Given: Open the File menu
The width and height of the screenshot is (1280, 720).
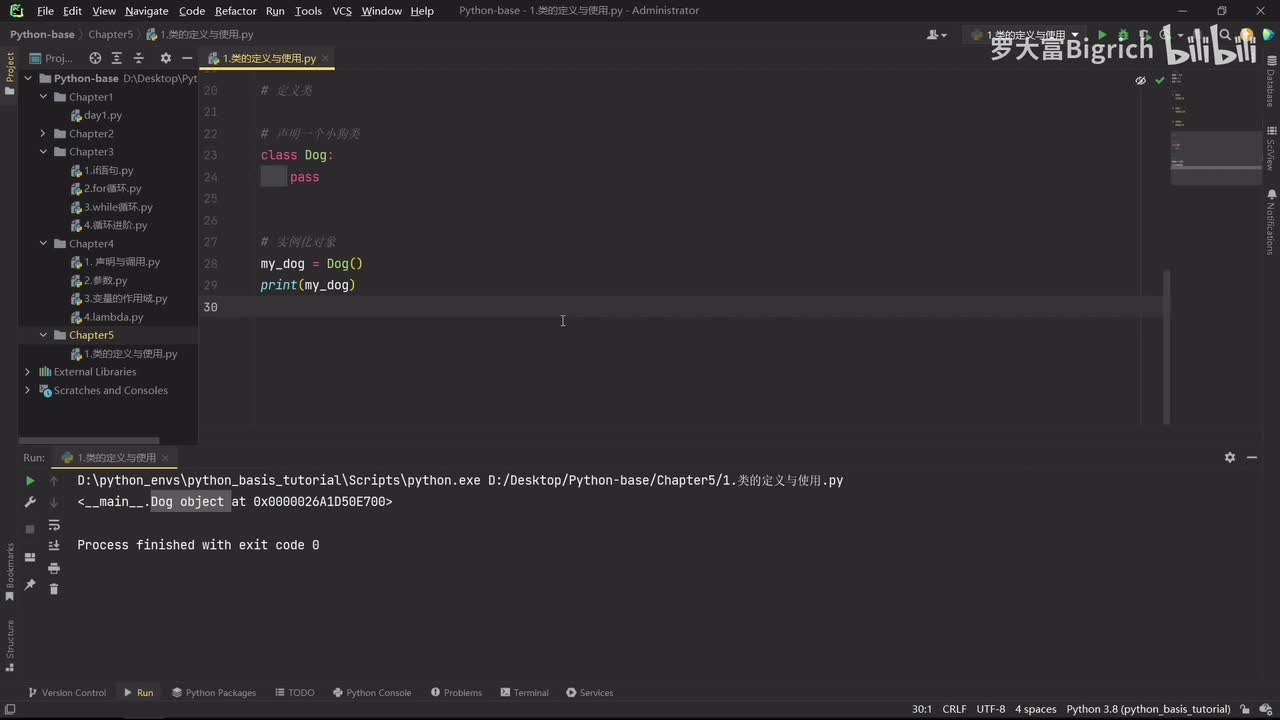Looking at the screenshot, I should click(x=45, y=11).
